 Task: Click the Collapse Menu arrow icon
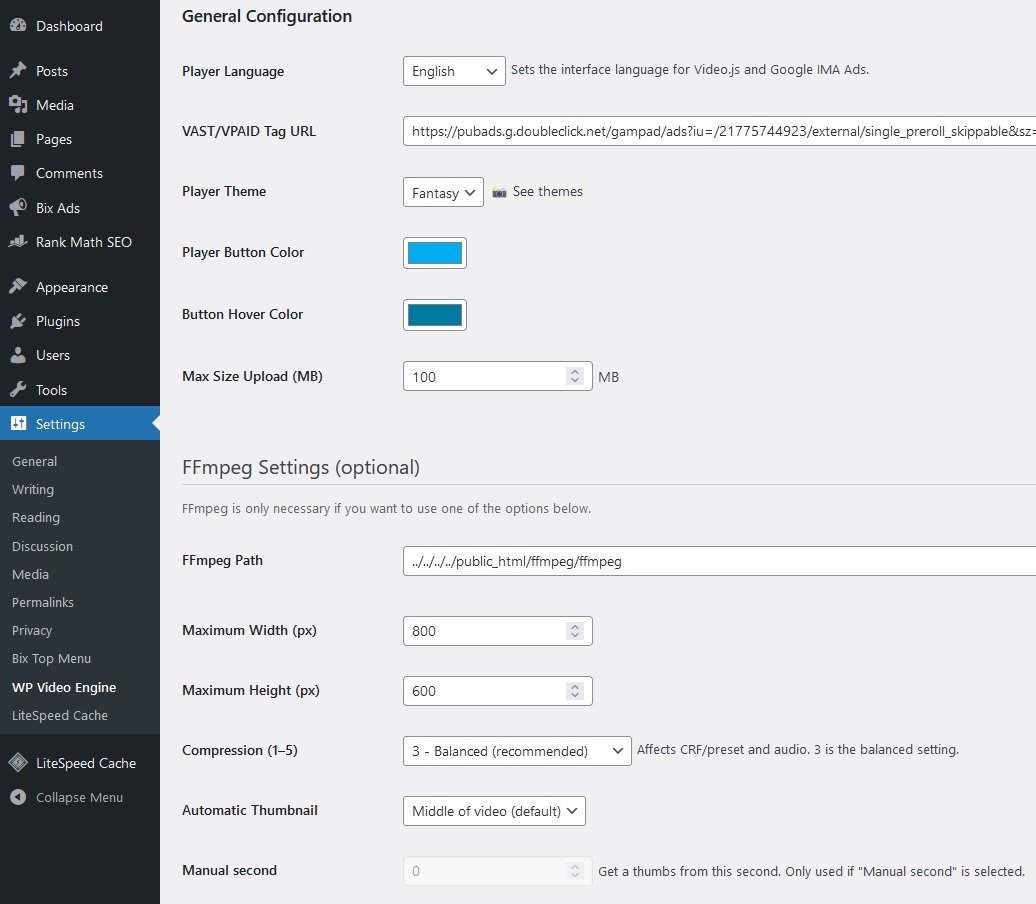(18, 797)
